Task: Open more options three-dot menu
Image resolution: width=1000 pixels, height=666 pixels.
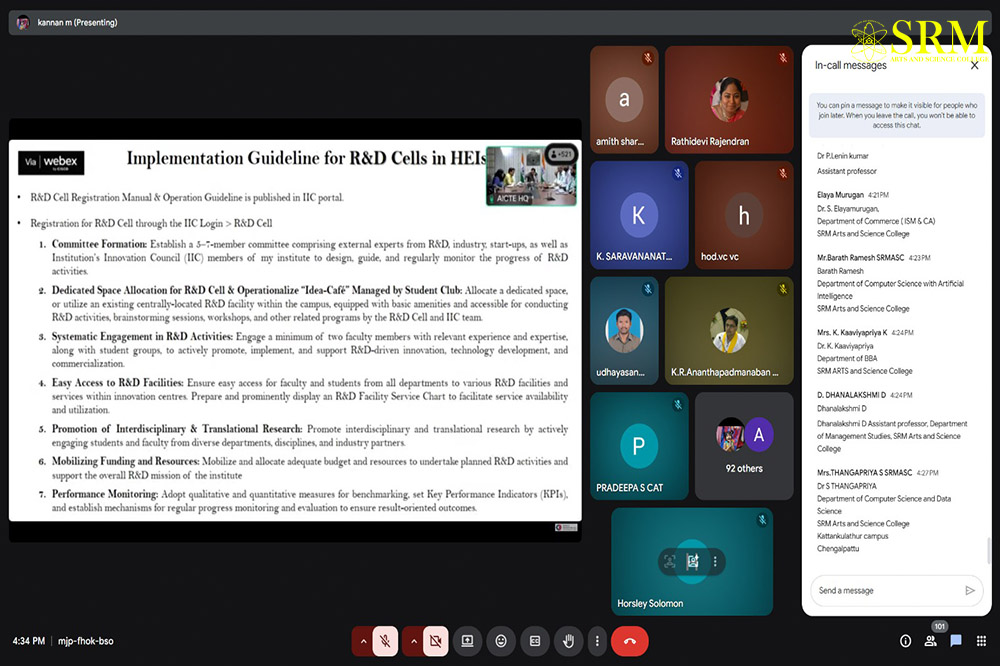Action: 597,641
